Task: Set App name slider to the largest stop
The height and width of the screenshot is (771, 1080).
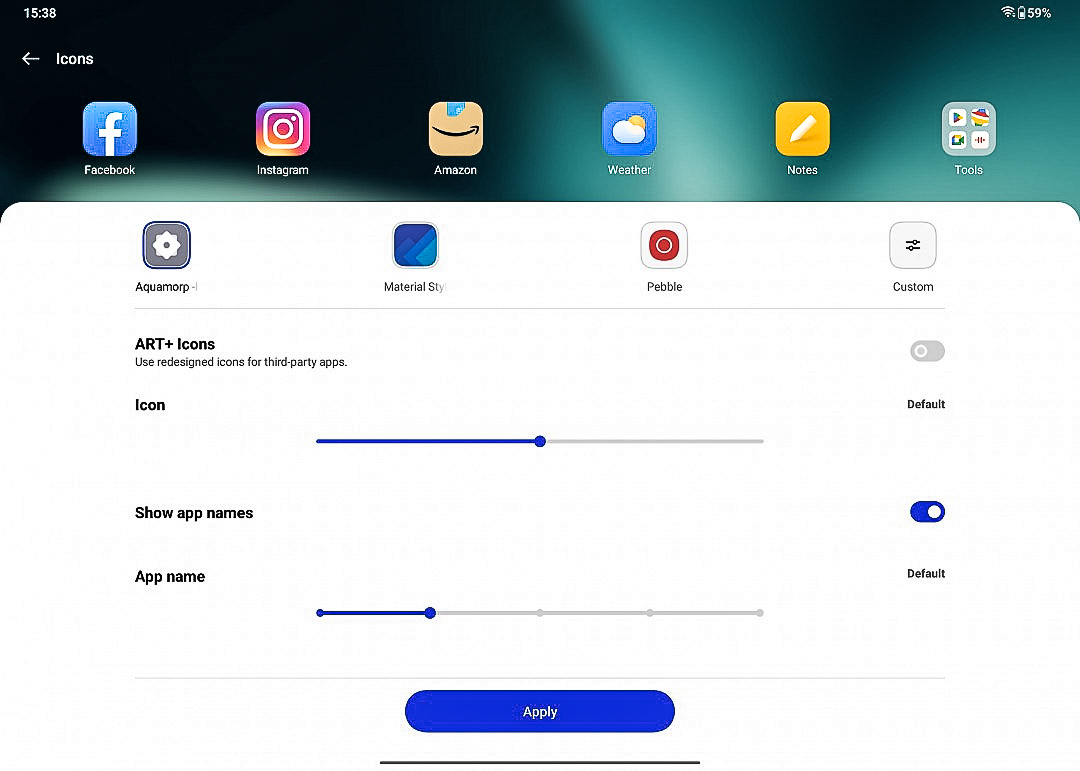Action: (x=760, y=613)
